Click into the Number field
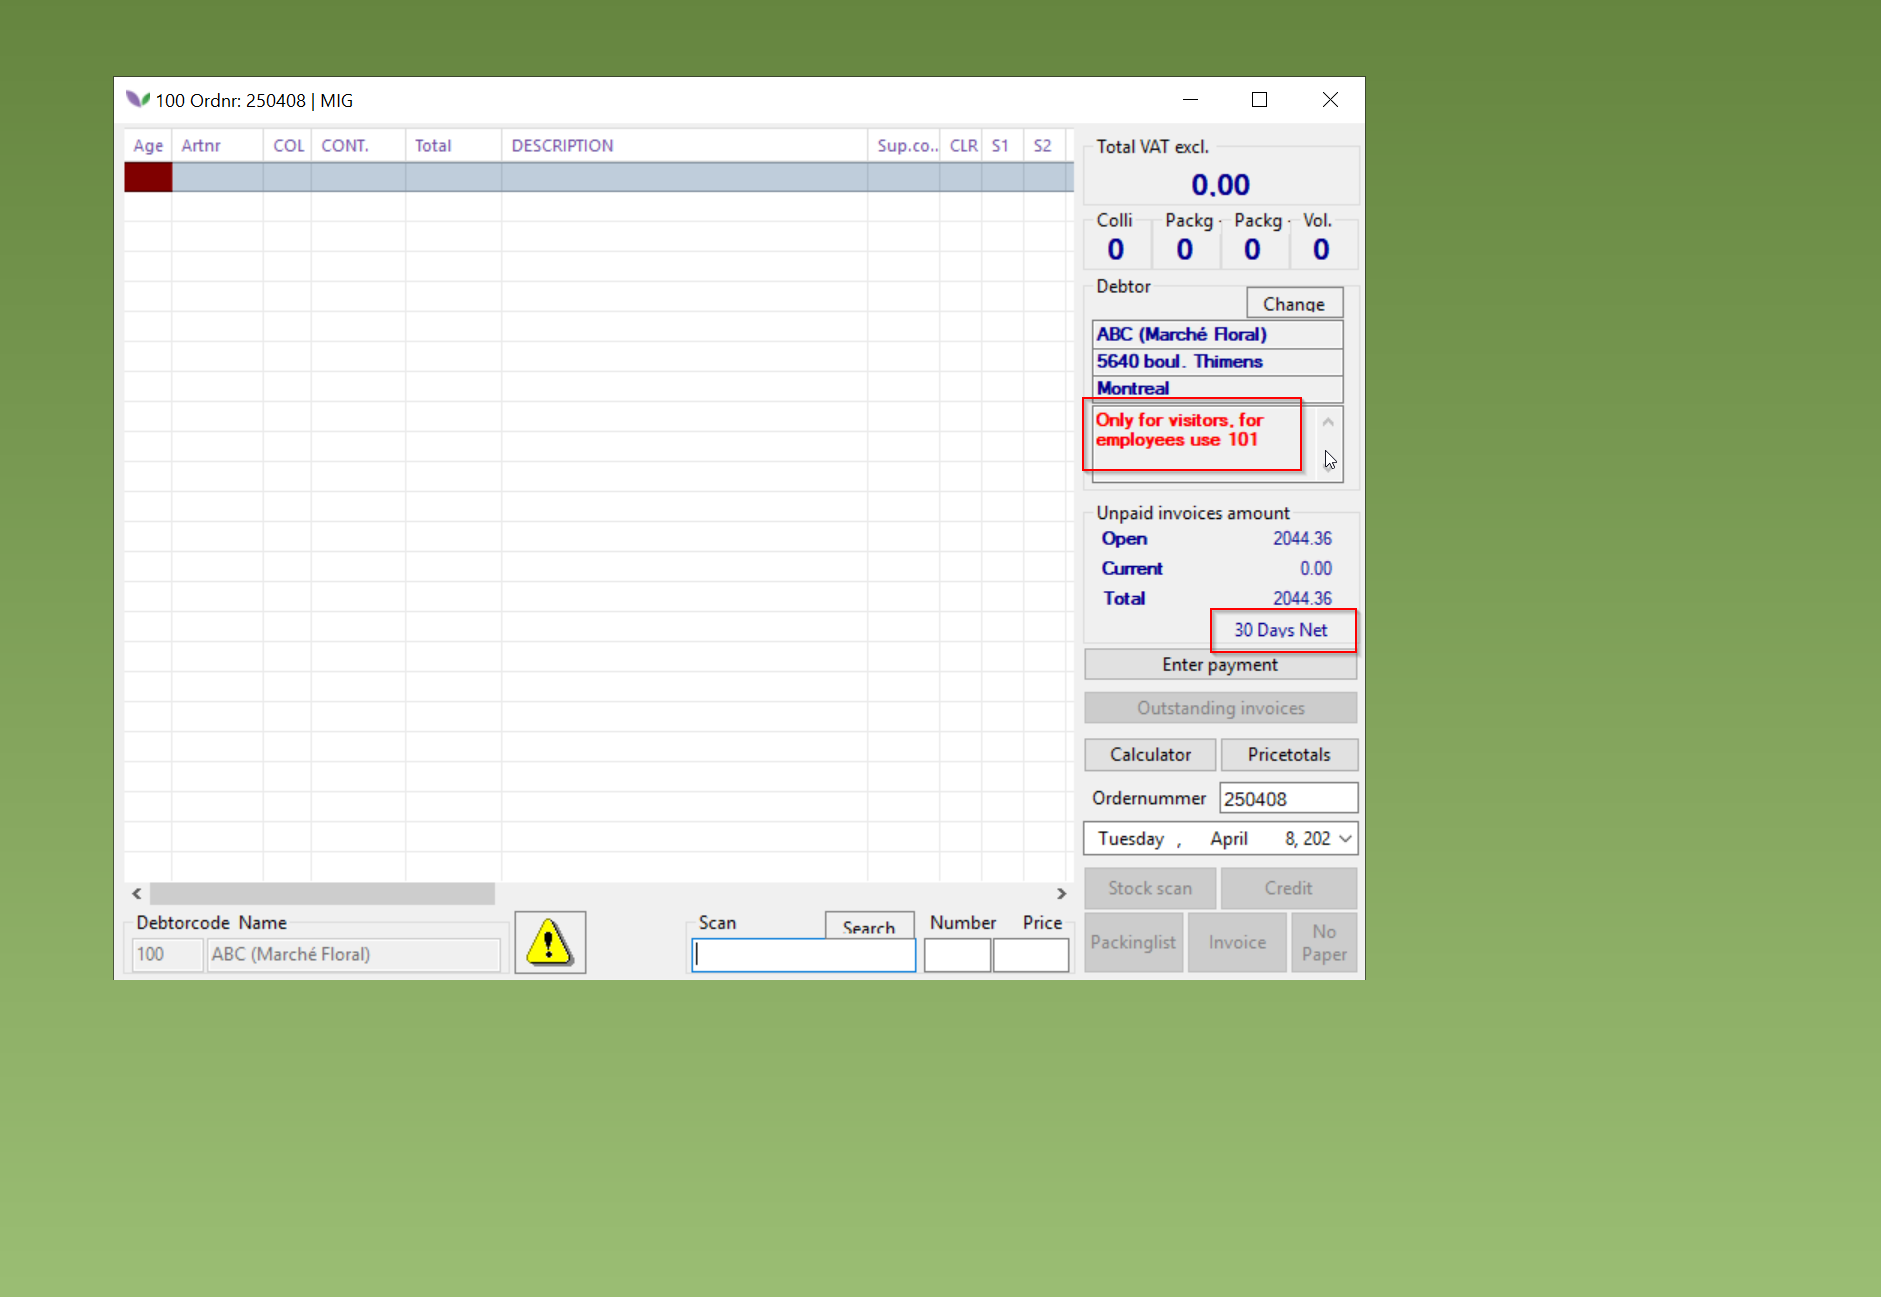The width and height of the screenshot is (1881, 1297). pyautogui.click(x=956, y=955)
